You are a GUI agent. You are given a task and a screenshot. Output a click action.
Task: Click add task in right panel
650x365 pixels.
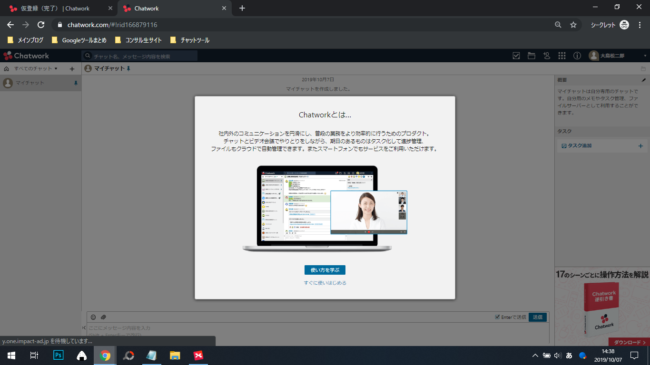click(x=577, y=146)
